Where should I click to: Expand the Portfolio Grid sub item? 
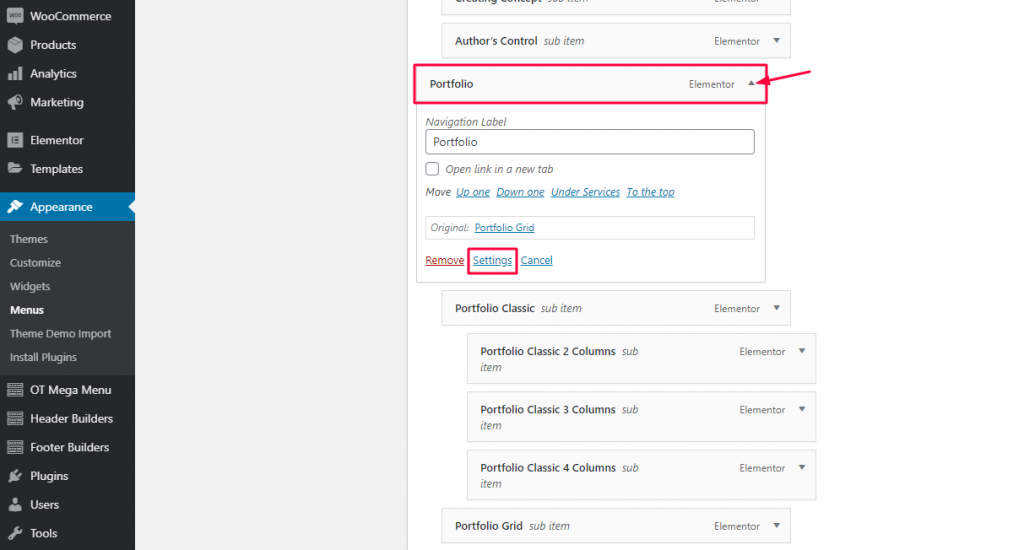(x=776, y=525)
